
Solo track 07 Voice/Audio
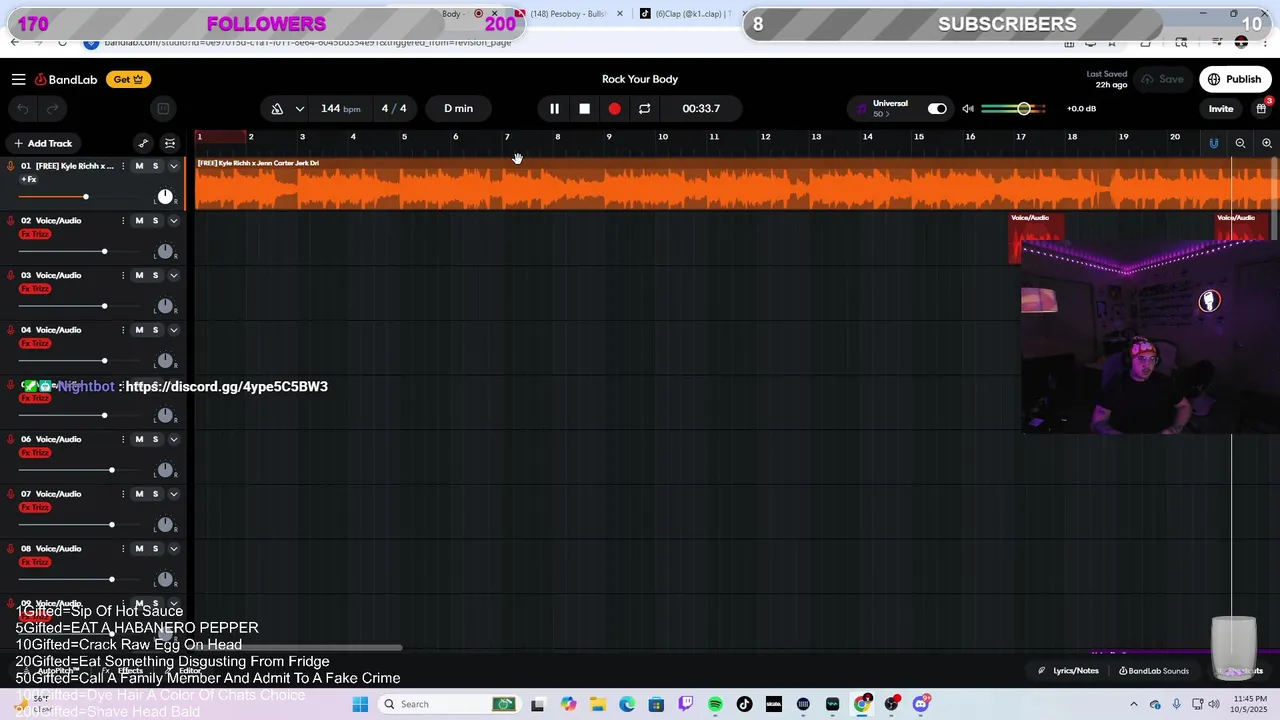(155, 494)
